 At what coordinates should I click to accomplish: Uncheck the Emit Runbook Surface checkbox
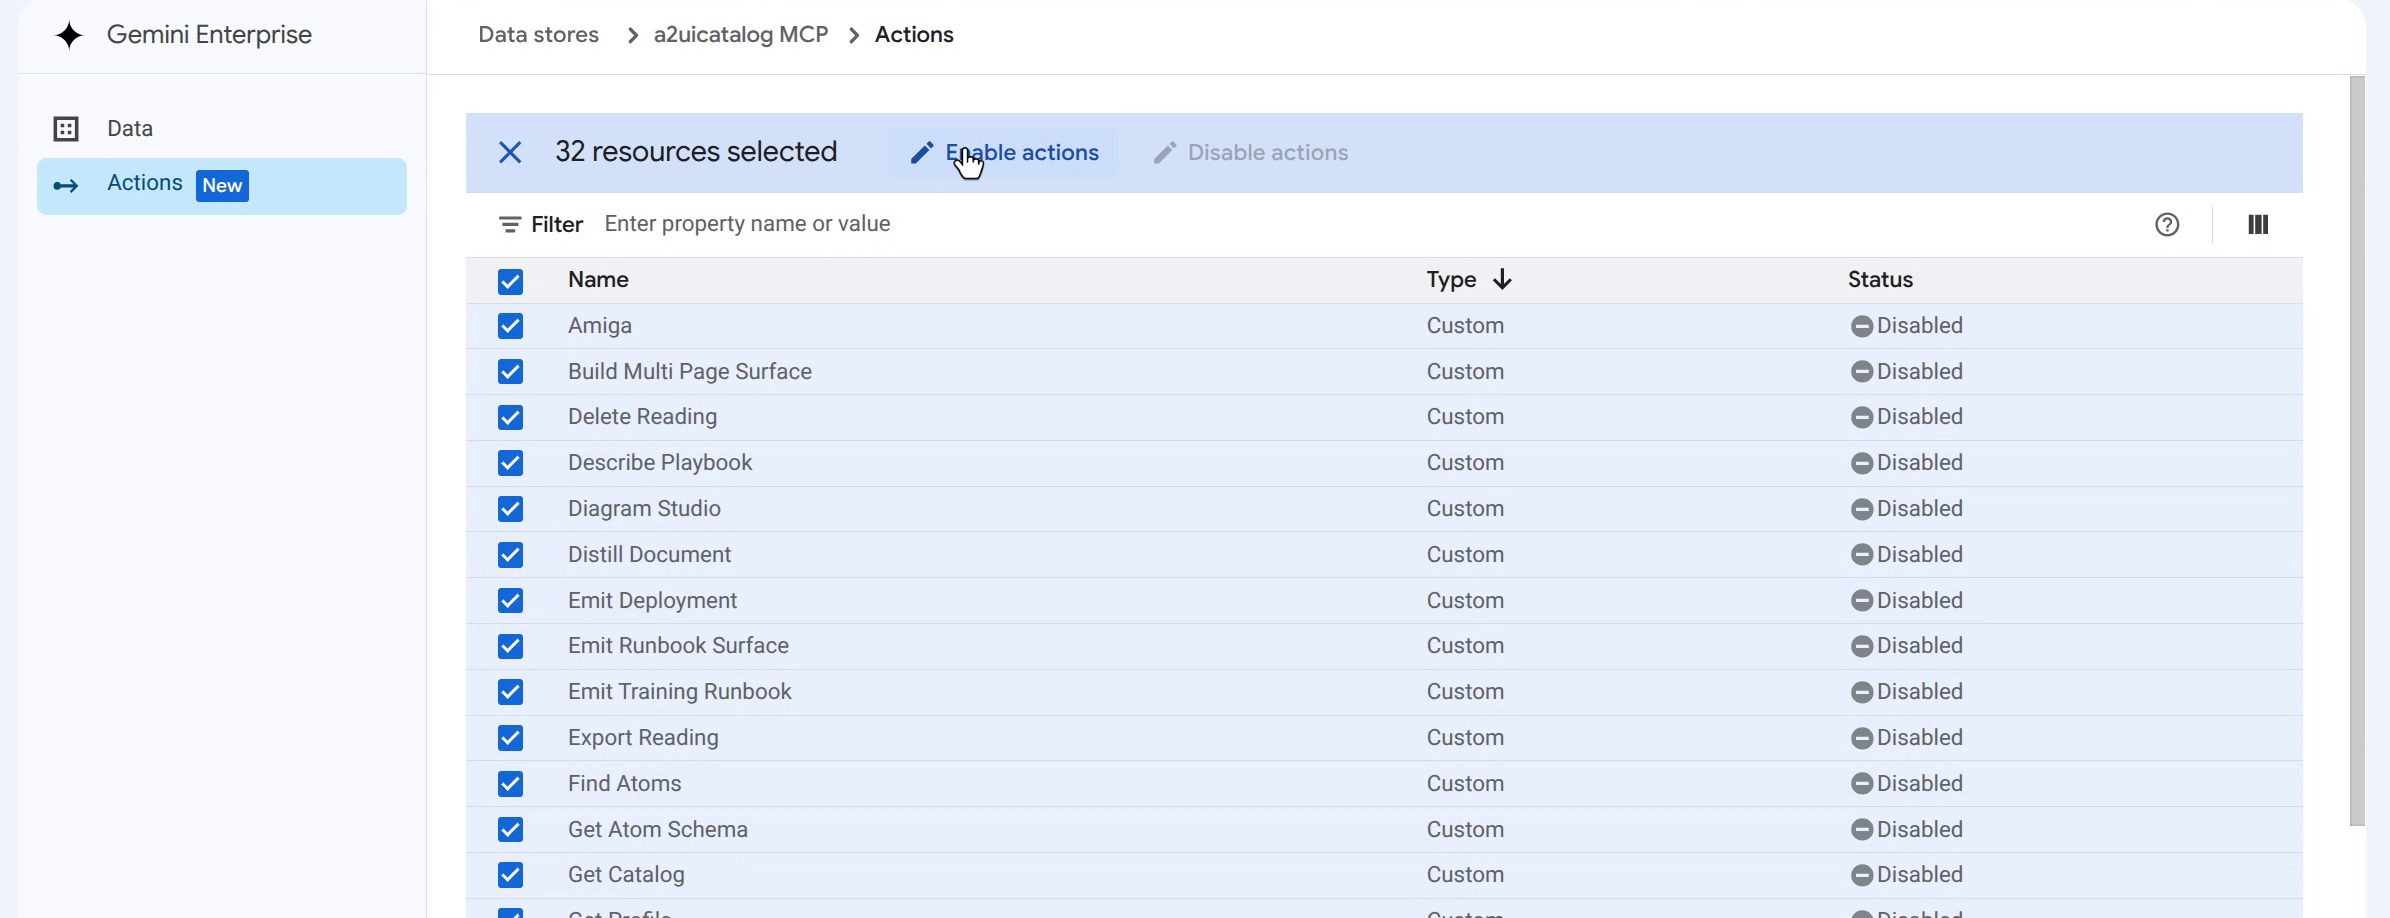click(x=510, y=646)
